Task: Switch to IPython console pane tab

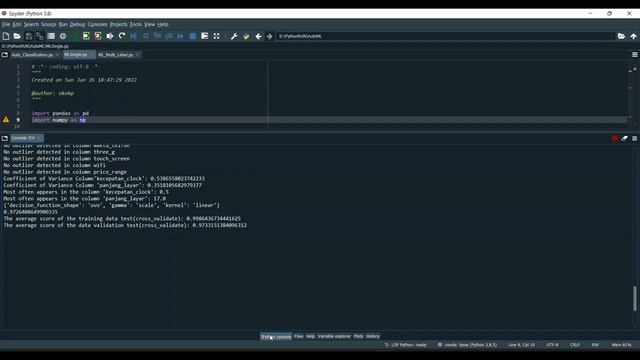Action: pos(276,337)
